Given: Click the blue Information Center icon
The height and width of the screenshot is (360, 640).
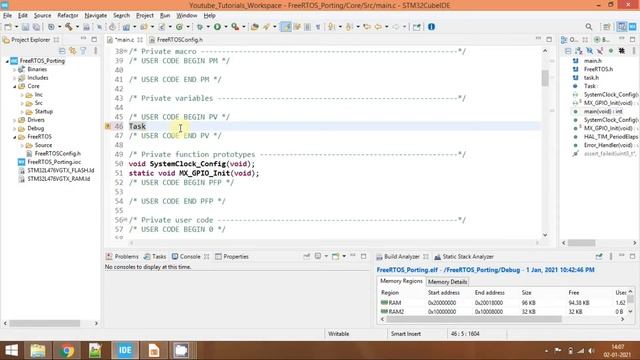Looking at the screenshot, I should (x=431, y=27).
